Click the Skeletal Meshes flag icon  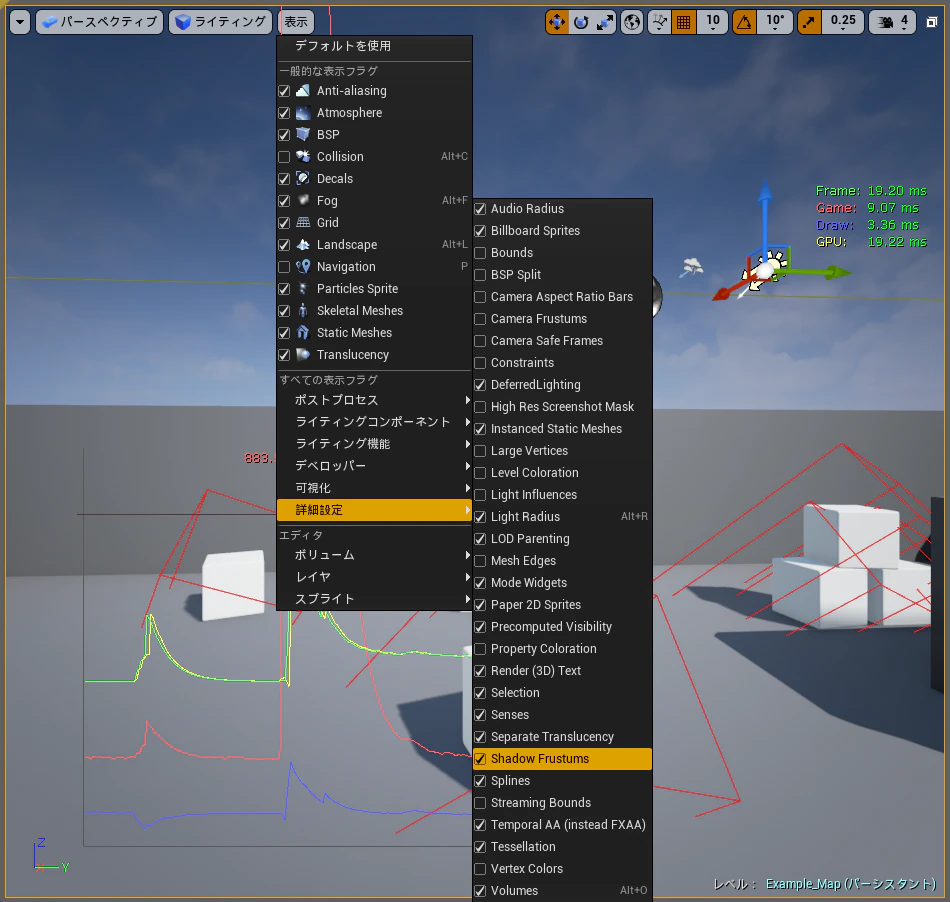303,311
